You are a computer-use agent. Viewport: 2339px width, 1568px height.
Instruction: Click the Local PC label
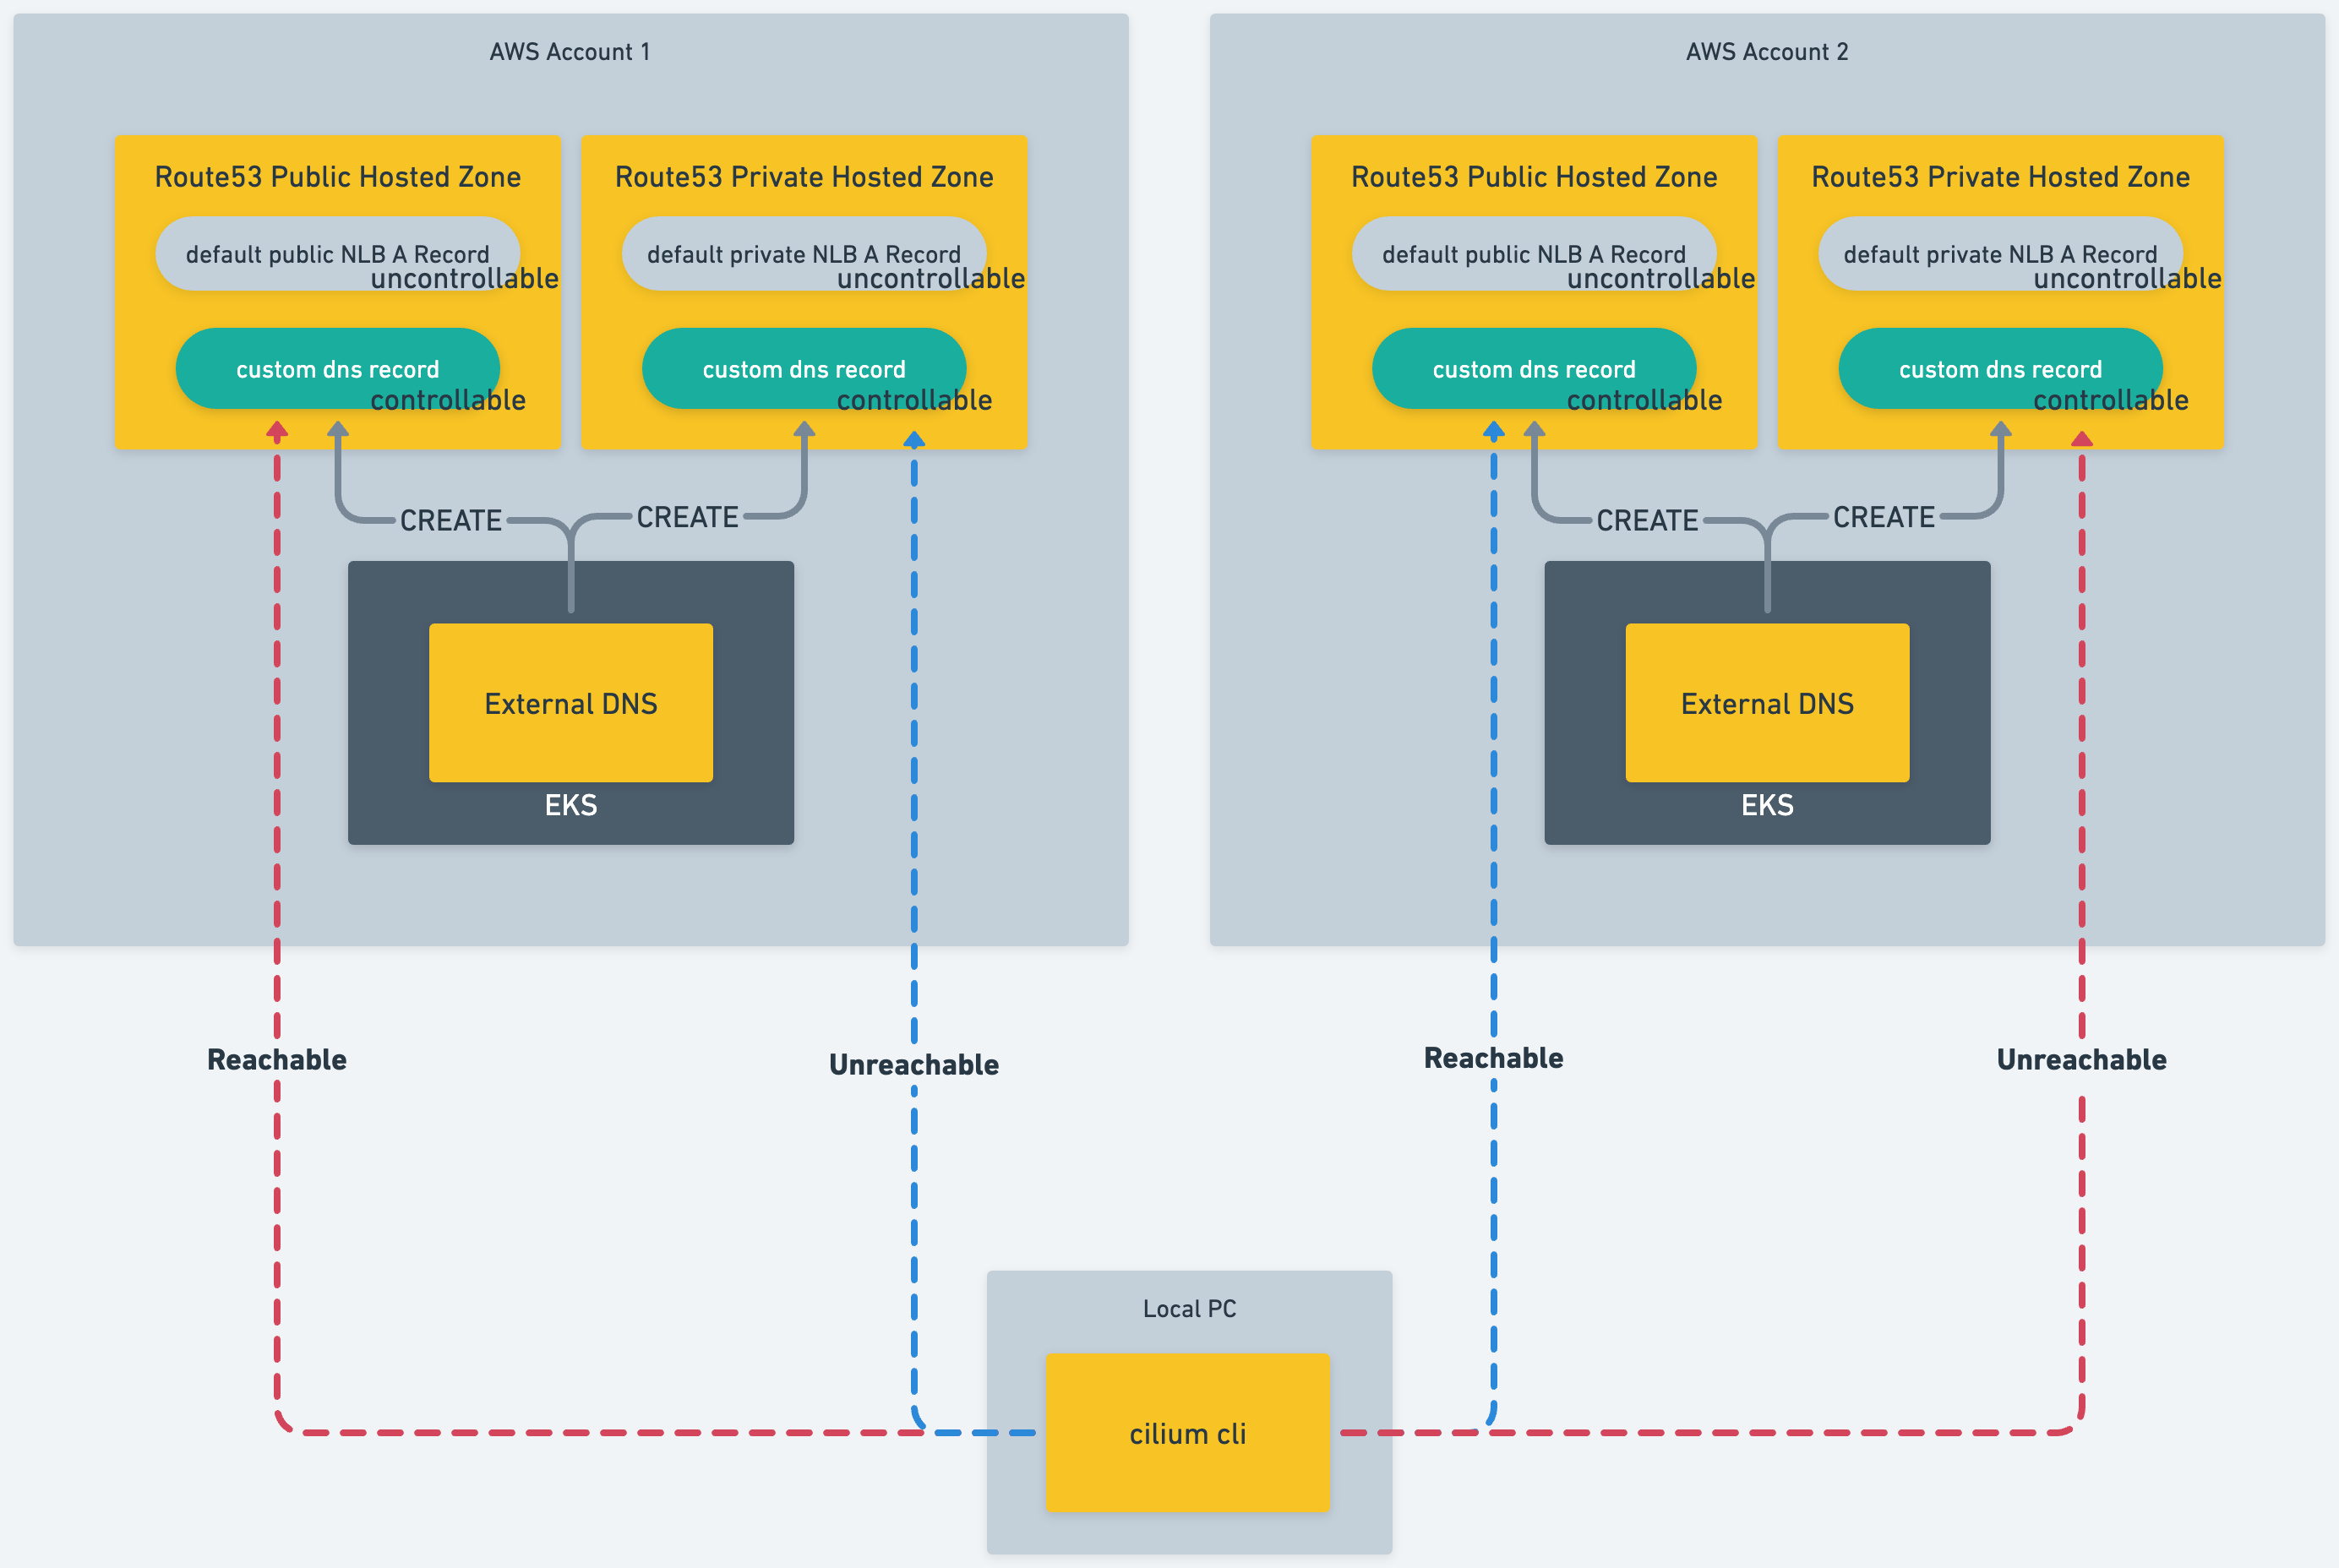(1189, 1308)
